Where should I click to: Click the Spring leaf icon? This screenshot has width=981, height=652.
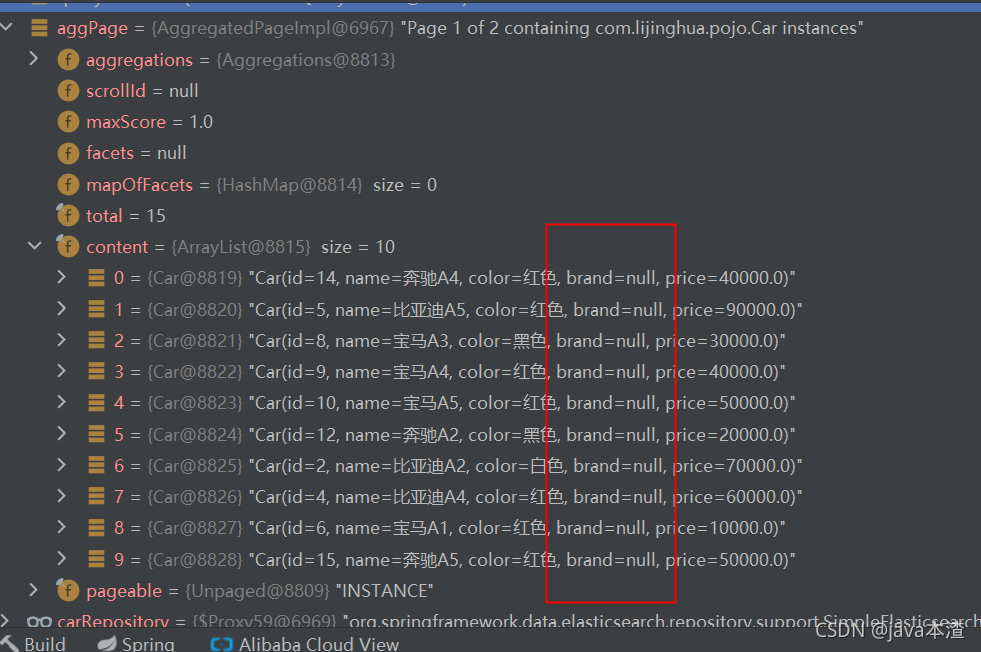point(107,643)
